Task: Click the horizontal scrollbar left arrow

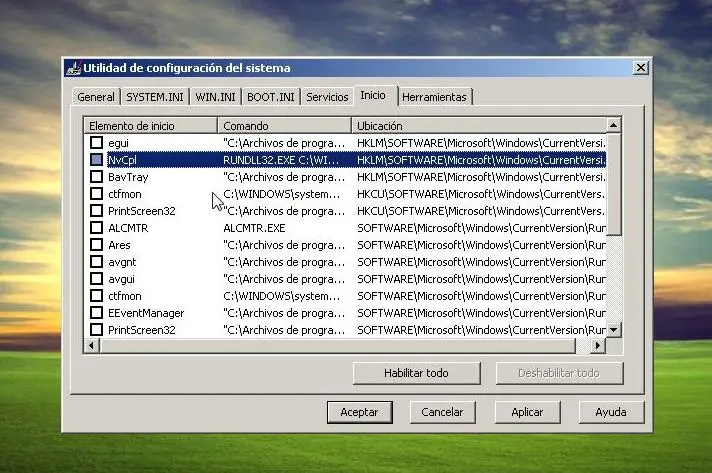Action: (92, 345)
